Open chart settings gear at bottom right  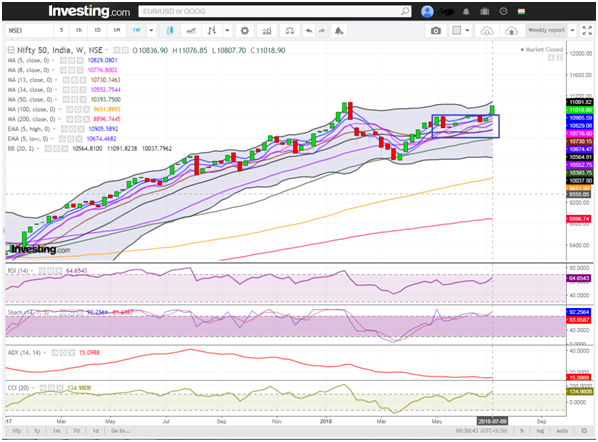[x=584, y=431]
